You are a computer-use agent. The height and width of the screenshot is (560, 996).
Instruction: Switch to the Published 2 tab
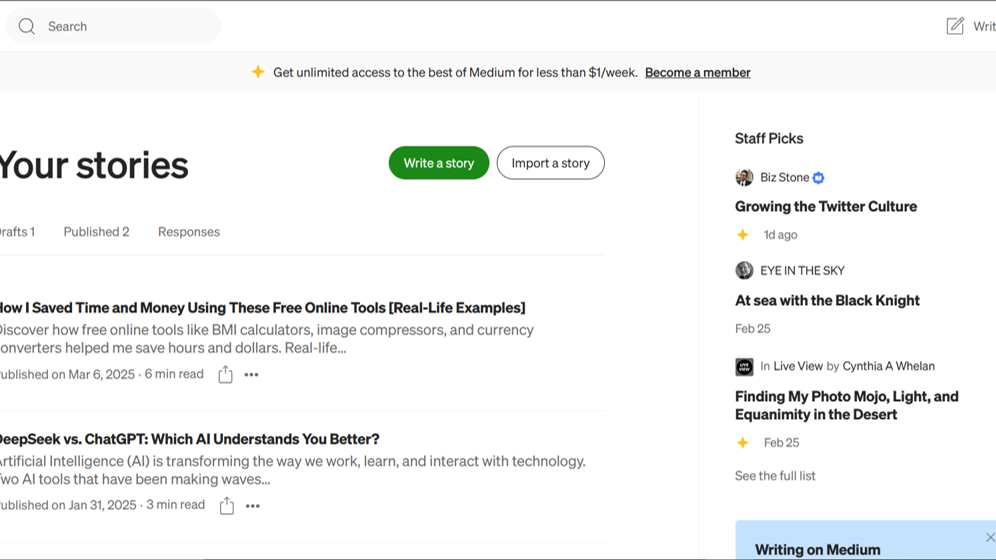97,232
